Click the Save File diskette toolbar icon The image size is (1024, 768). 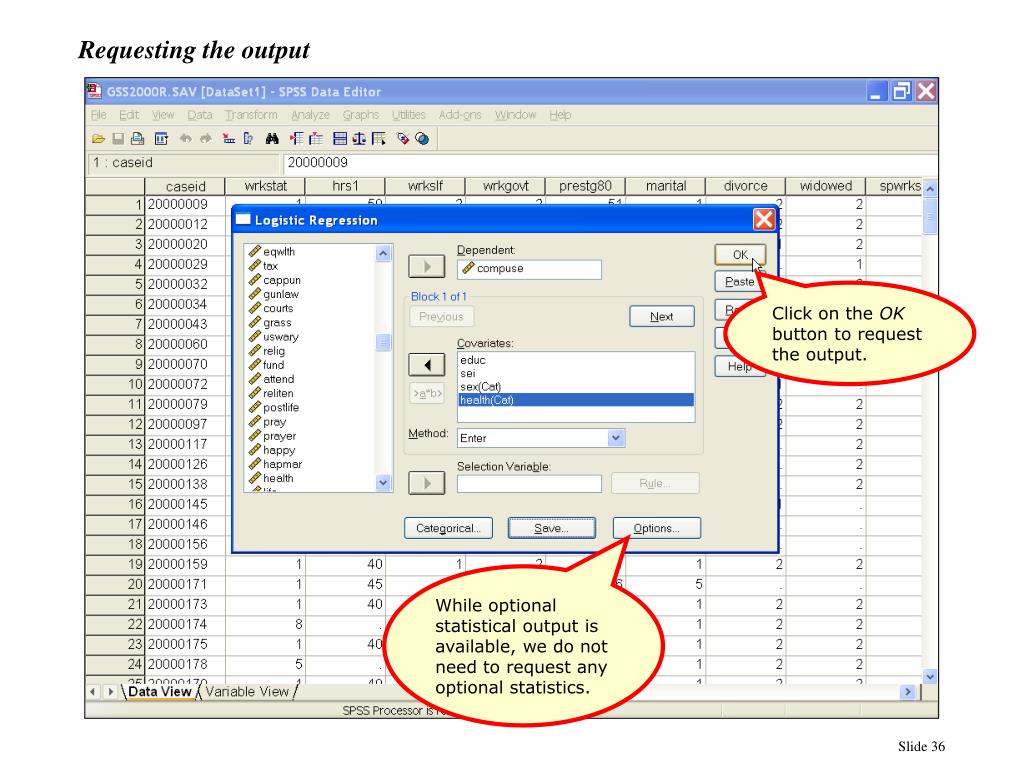click(118, 138)
